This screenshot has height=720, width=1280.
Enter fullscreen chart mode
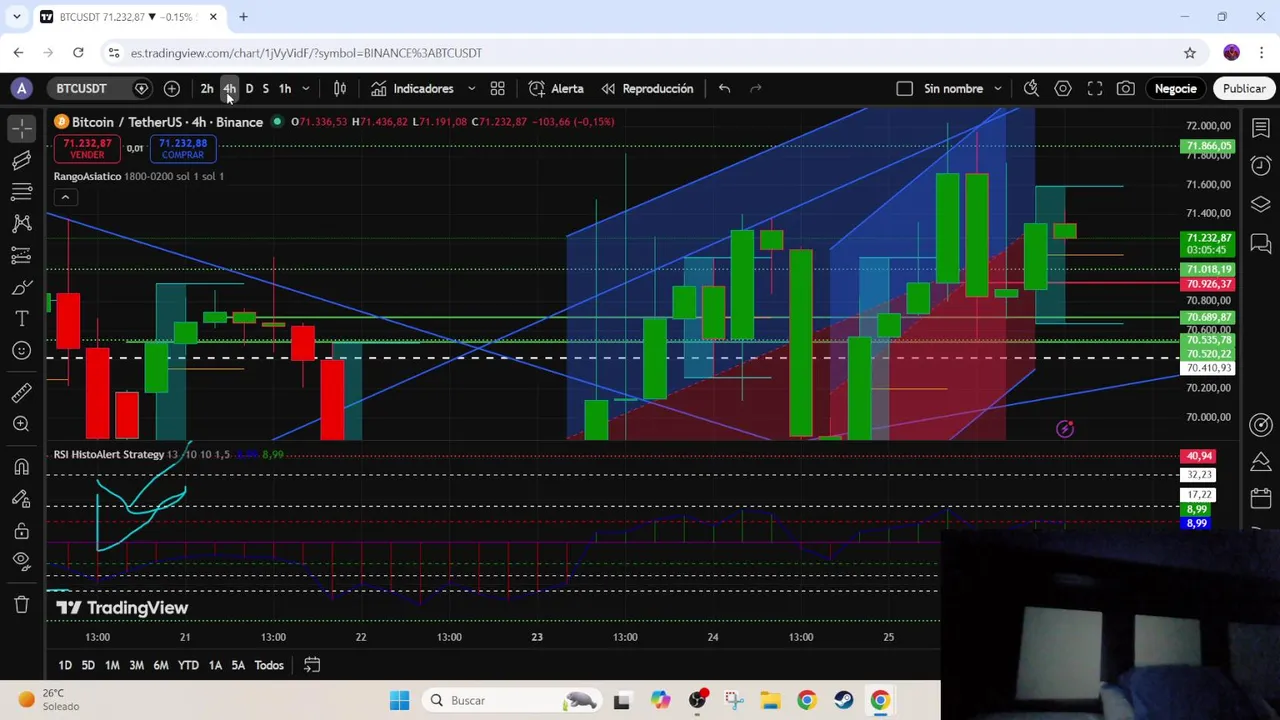[x=1095, y=89]
